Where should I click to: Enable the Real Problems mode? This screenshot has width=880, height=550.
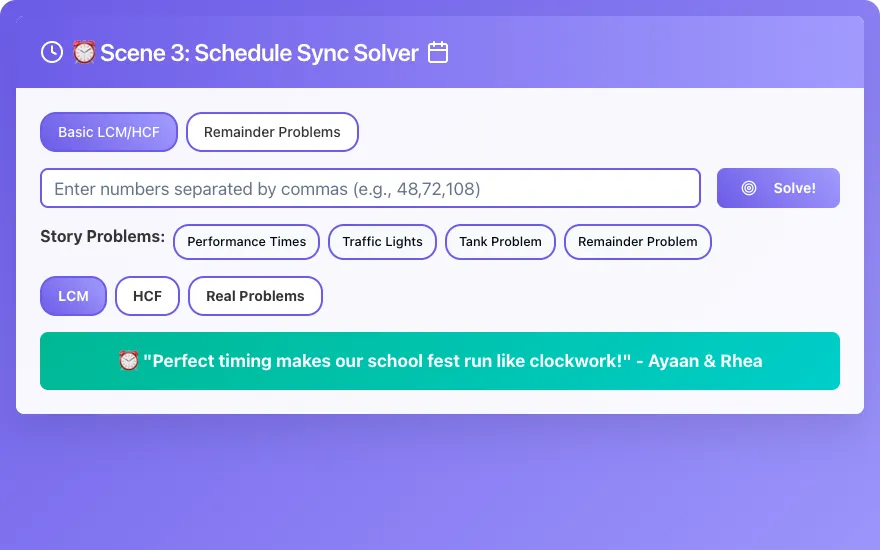255,296
